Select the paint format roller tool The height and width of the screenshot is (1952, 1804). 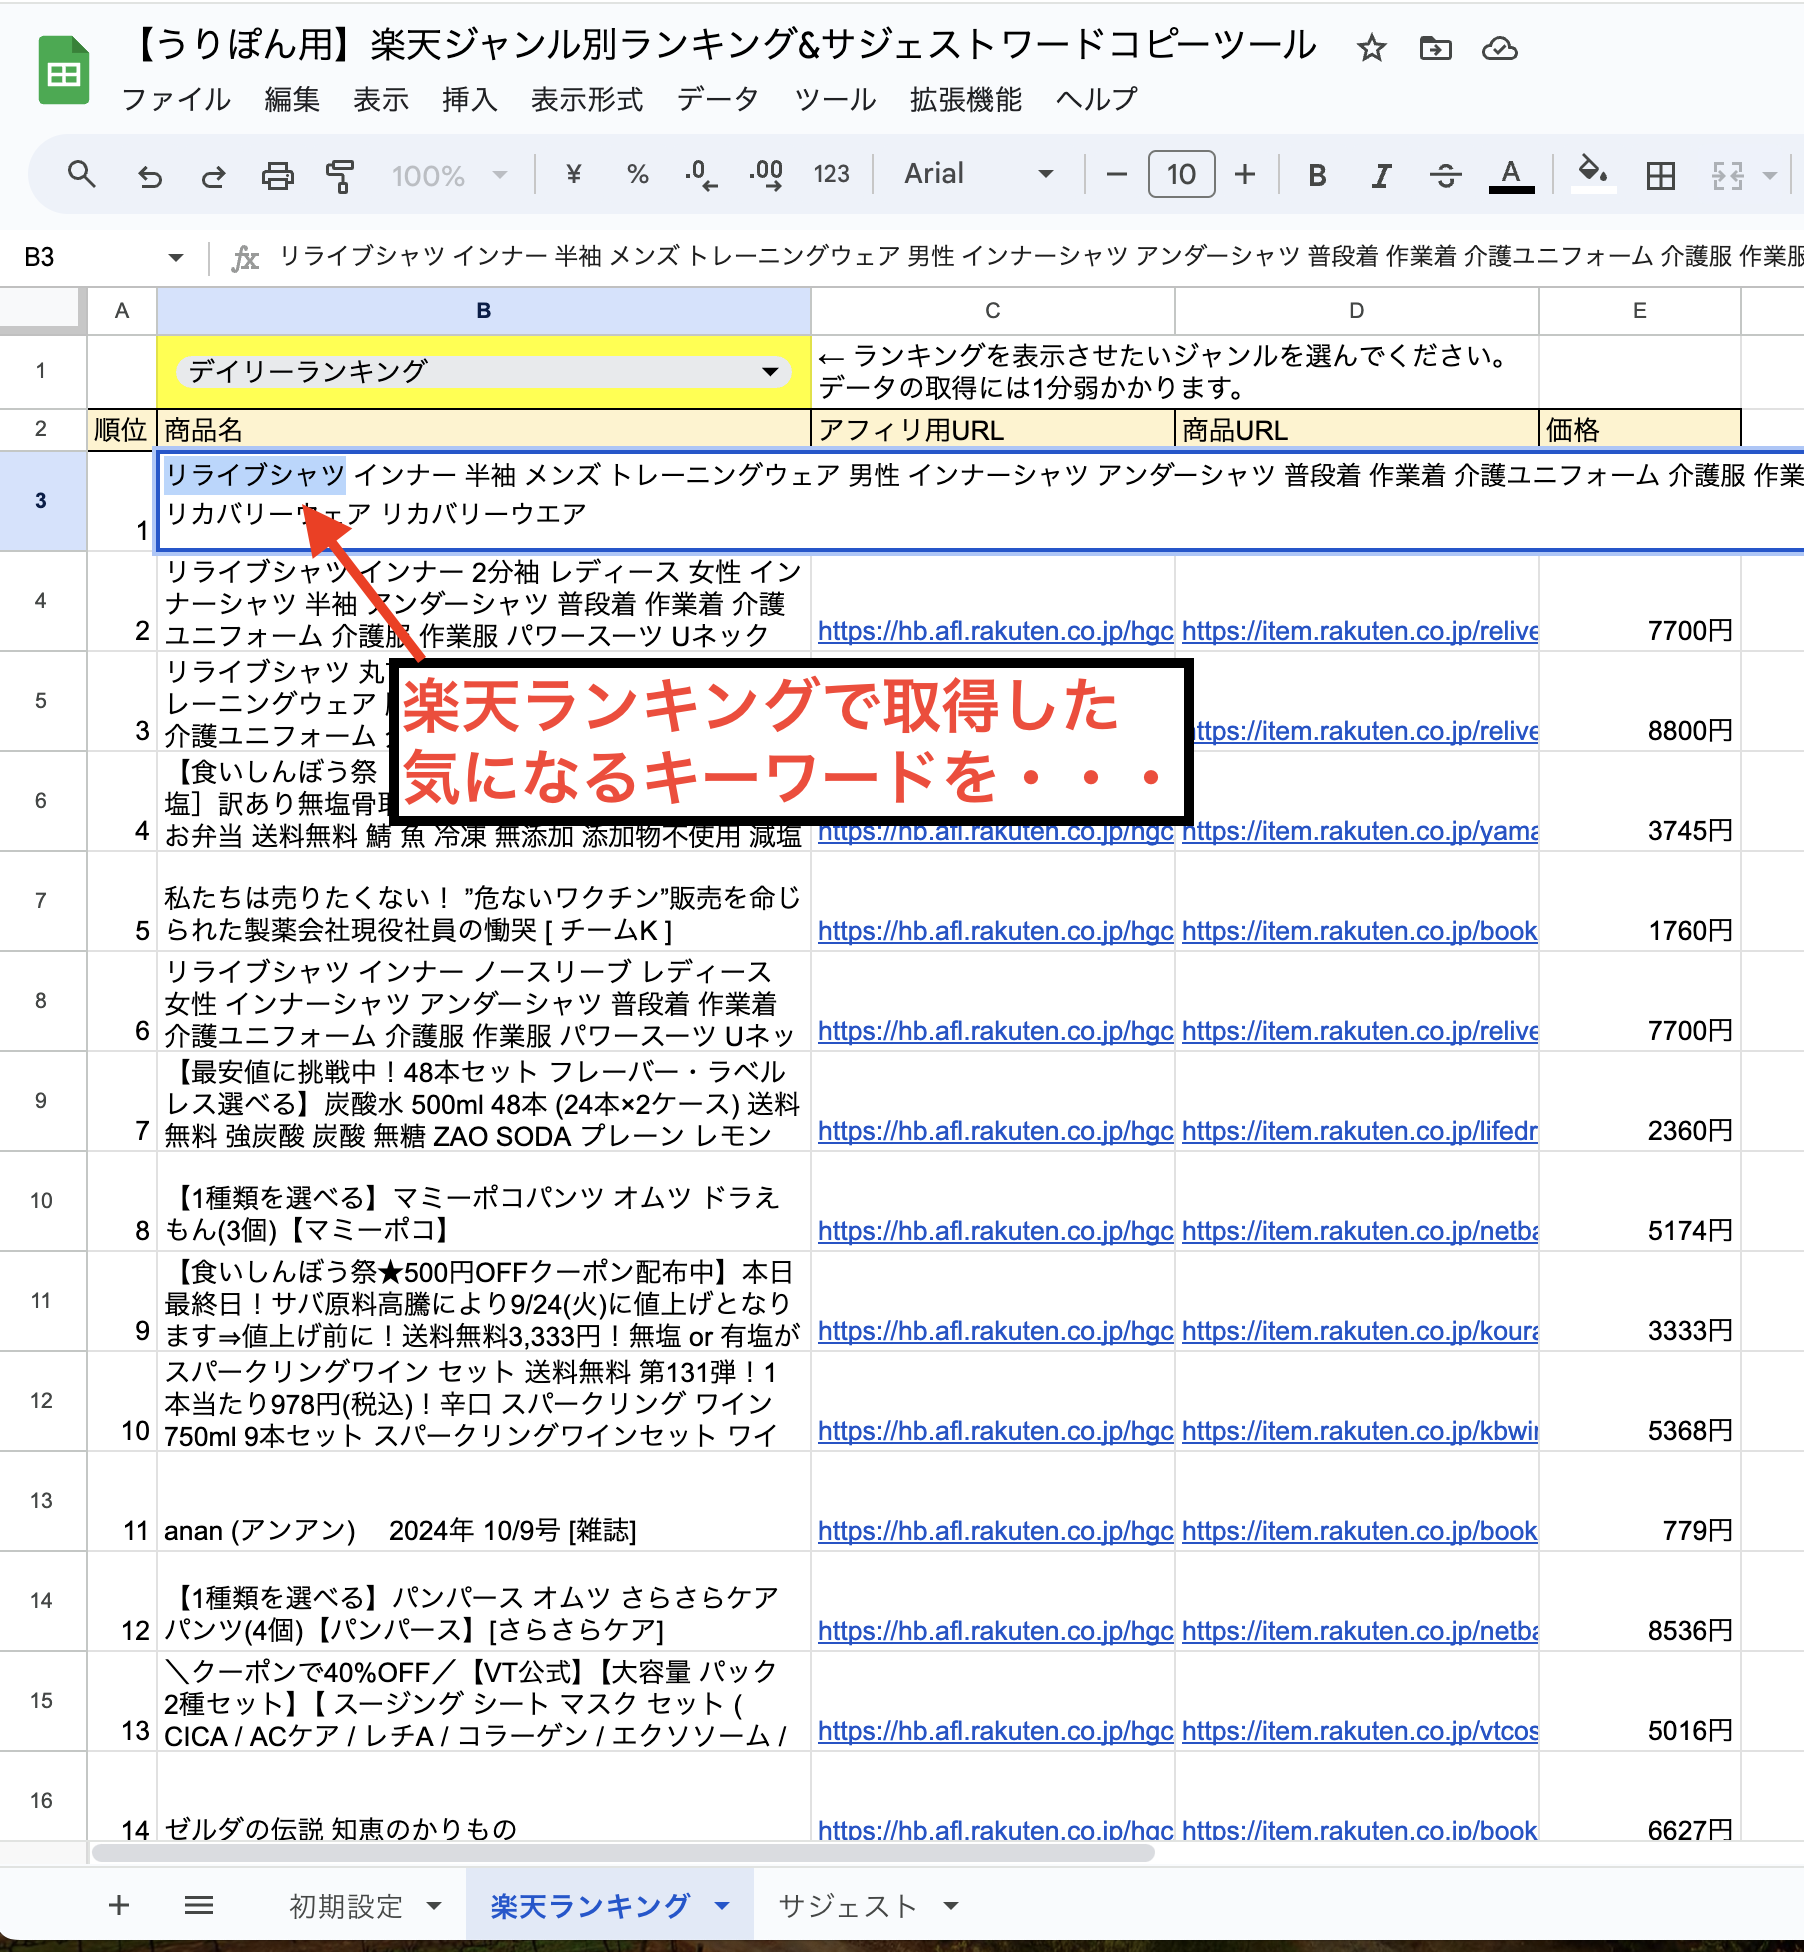click(x=340, y=176)
